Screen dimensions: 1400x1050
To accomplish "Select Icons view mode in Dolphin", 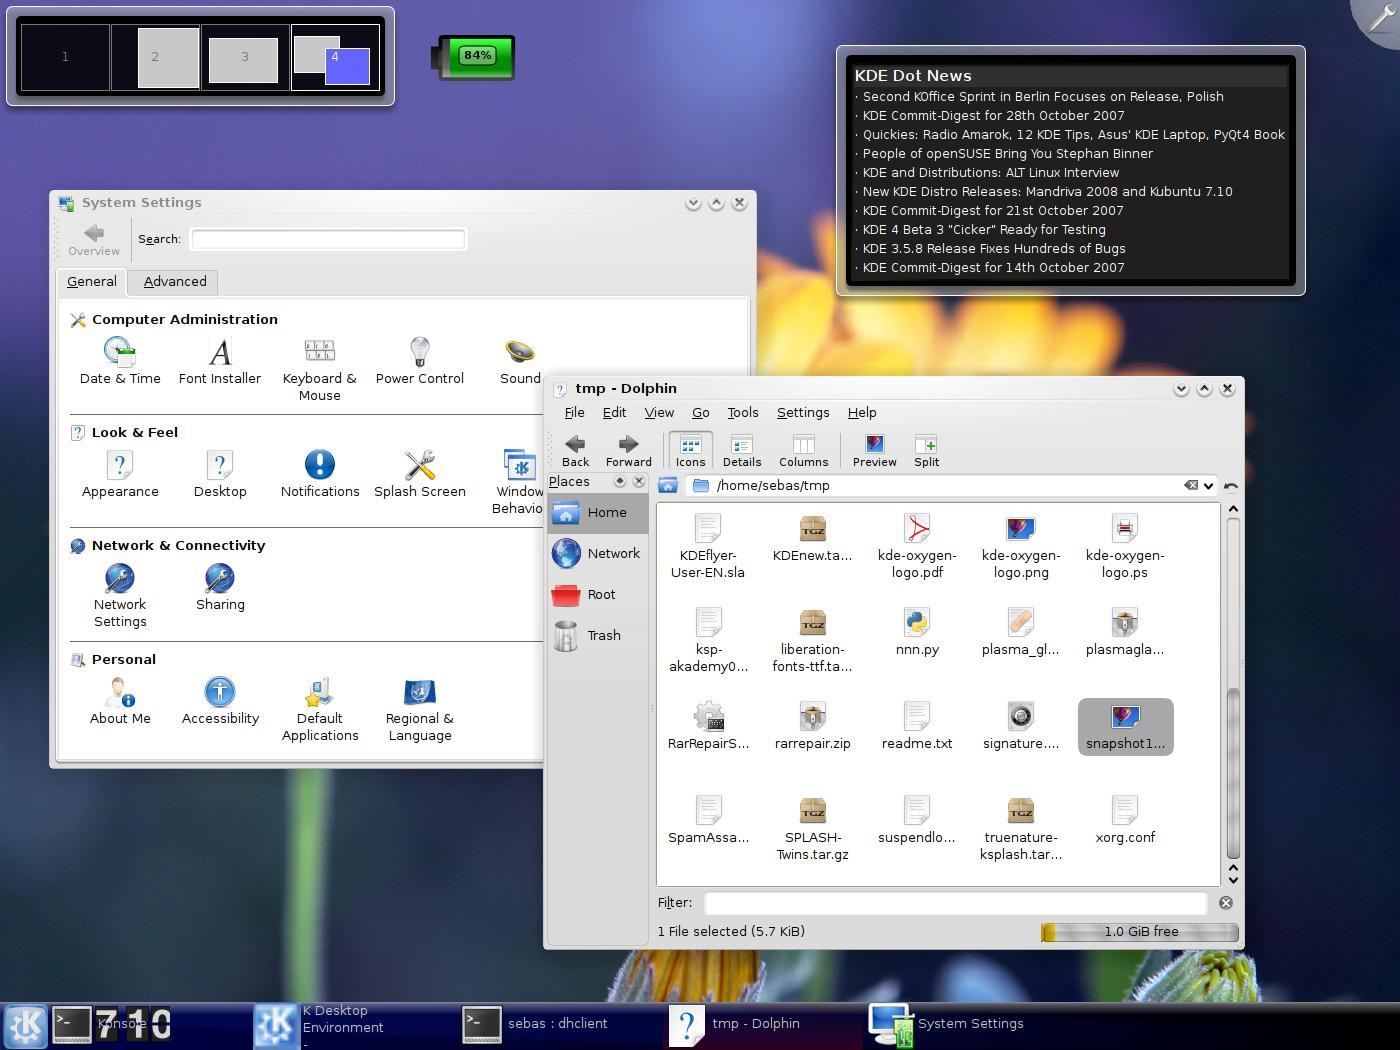I will (x=690, y=451).
